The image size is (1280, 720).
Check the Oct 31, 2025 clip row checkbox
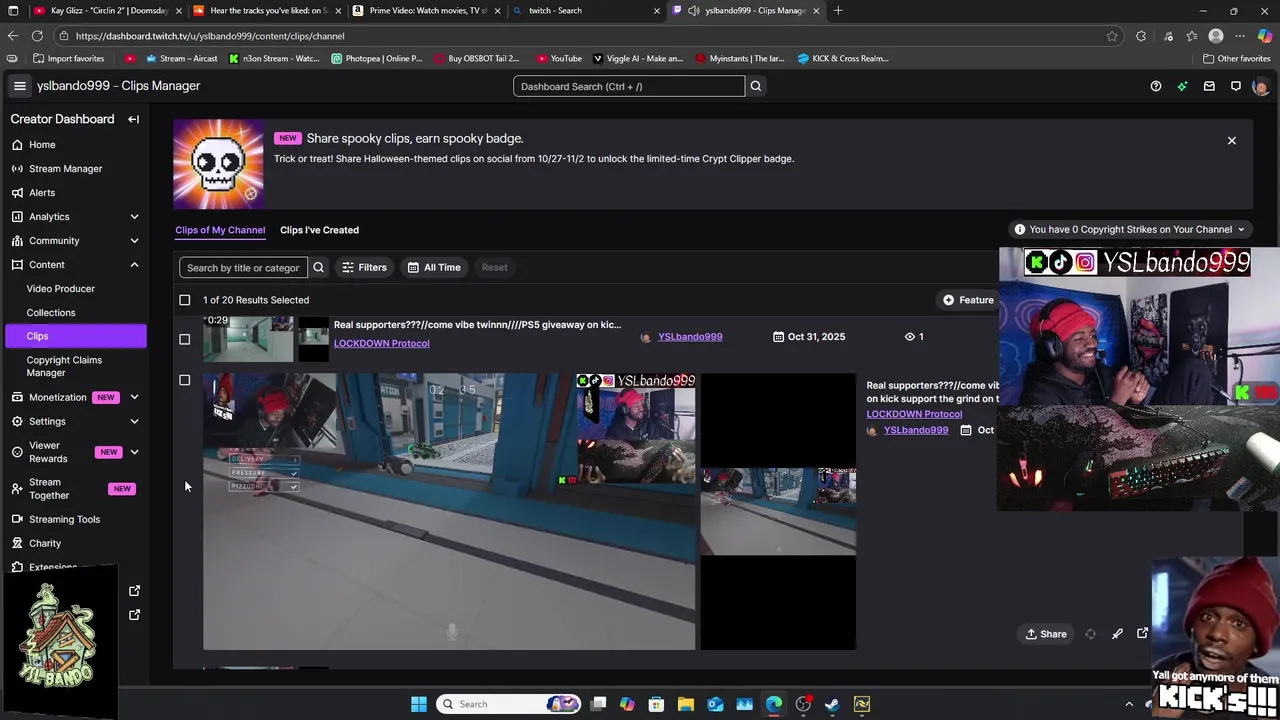tap(184, 339)
